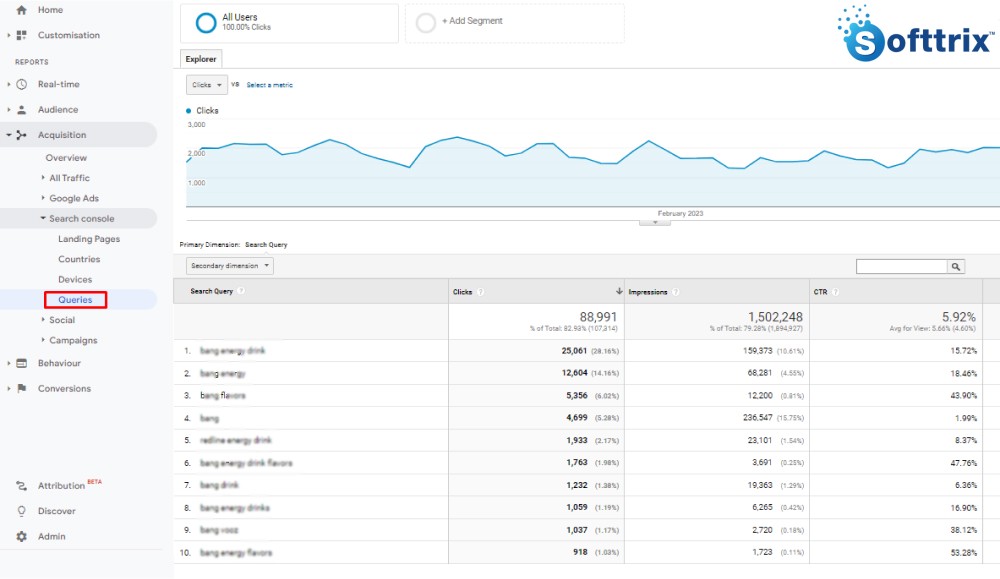Open the Devices report

tap(75, 280)
